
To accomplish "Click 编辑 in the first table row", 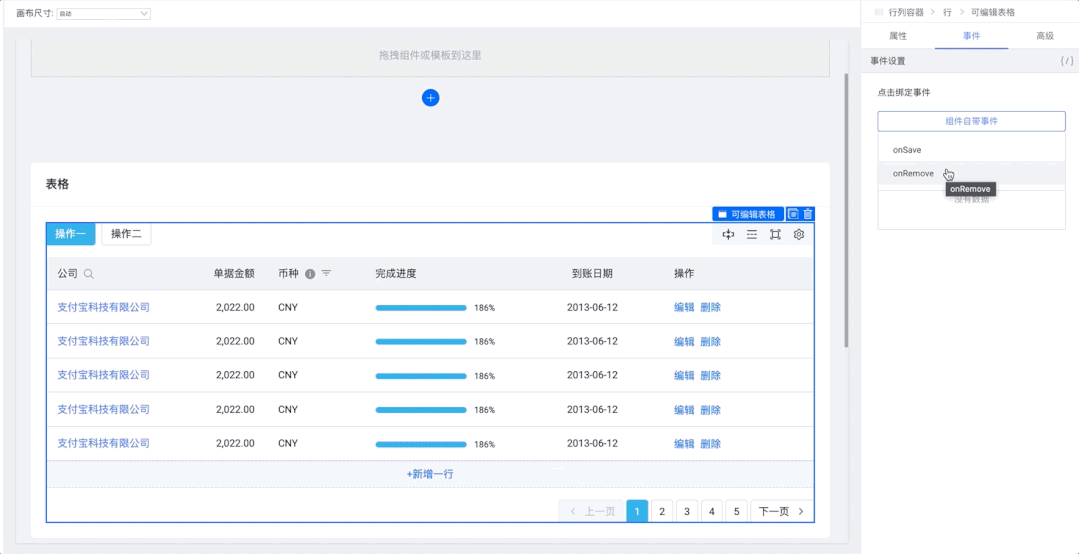I will [x=684, y=308].
